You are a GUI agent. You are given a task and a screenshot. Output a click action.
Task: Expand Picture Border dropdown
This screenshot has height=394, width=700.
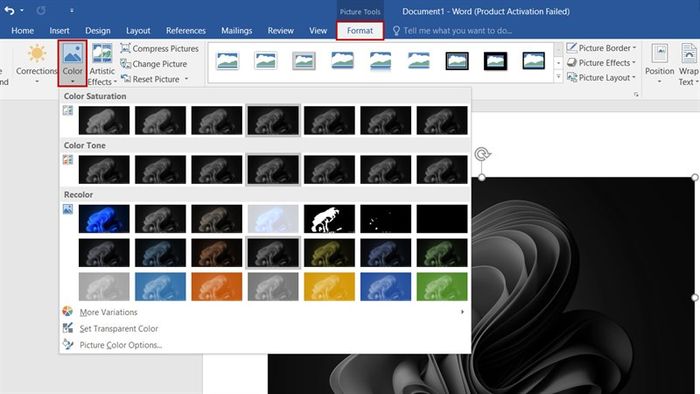pos(634,48)
